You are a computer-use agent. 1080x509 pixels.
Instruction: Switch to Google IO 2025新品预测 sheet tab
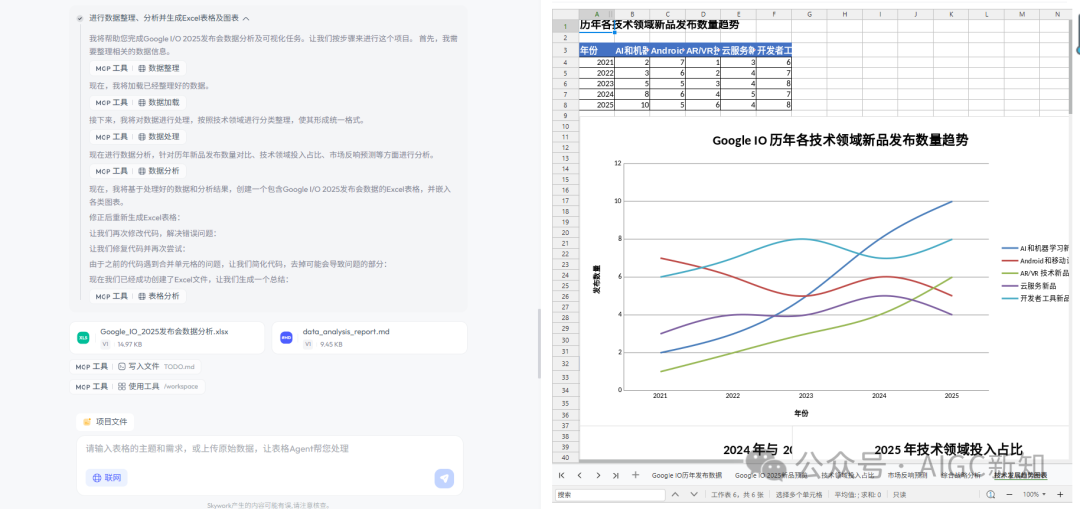click(x=769, y=475)
